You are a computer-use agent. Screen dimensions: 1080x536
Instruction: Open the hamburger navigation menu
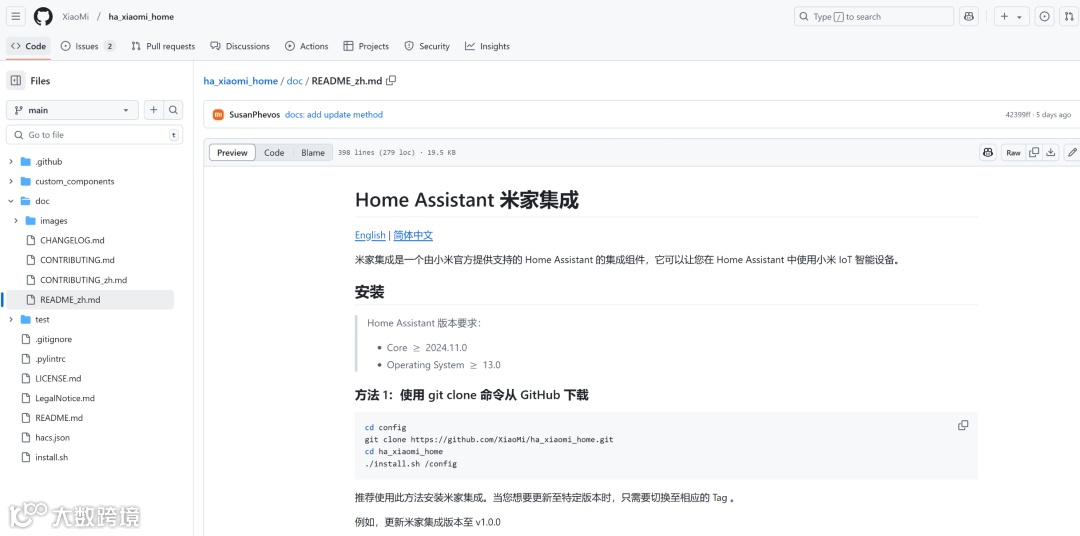(x=17, y=17)
